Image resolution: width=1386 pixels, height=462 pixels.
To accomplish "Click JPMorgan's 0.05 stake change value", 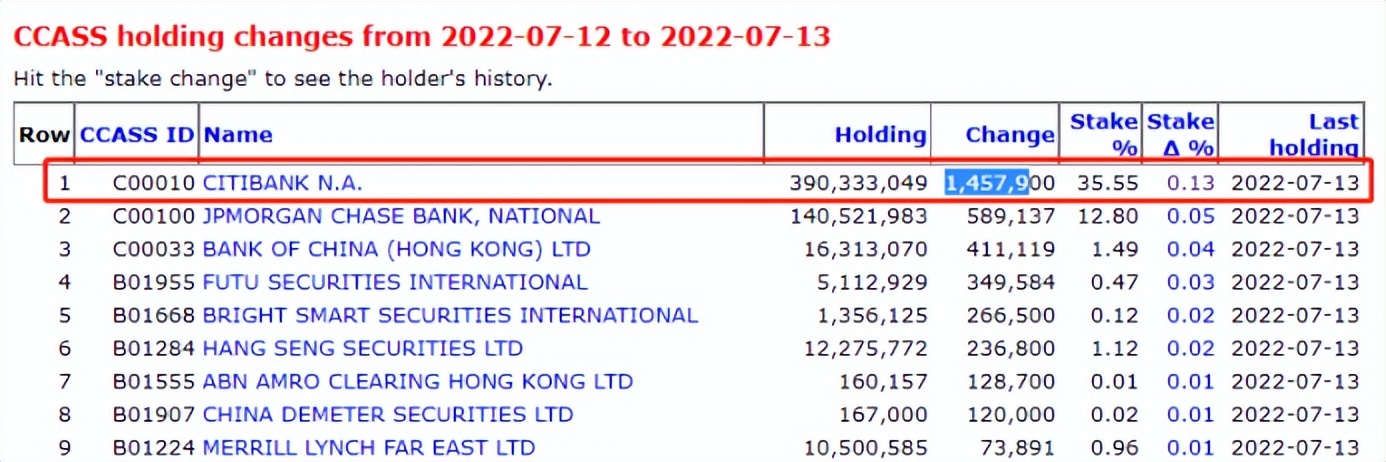I will [1195, 216].
